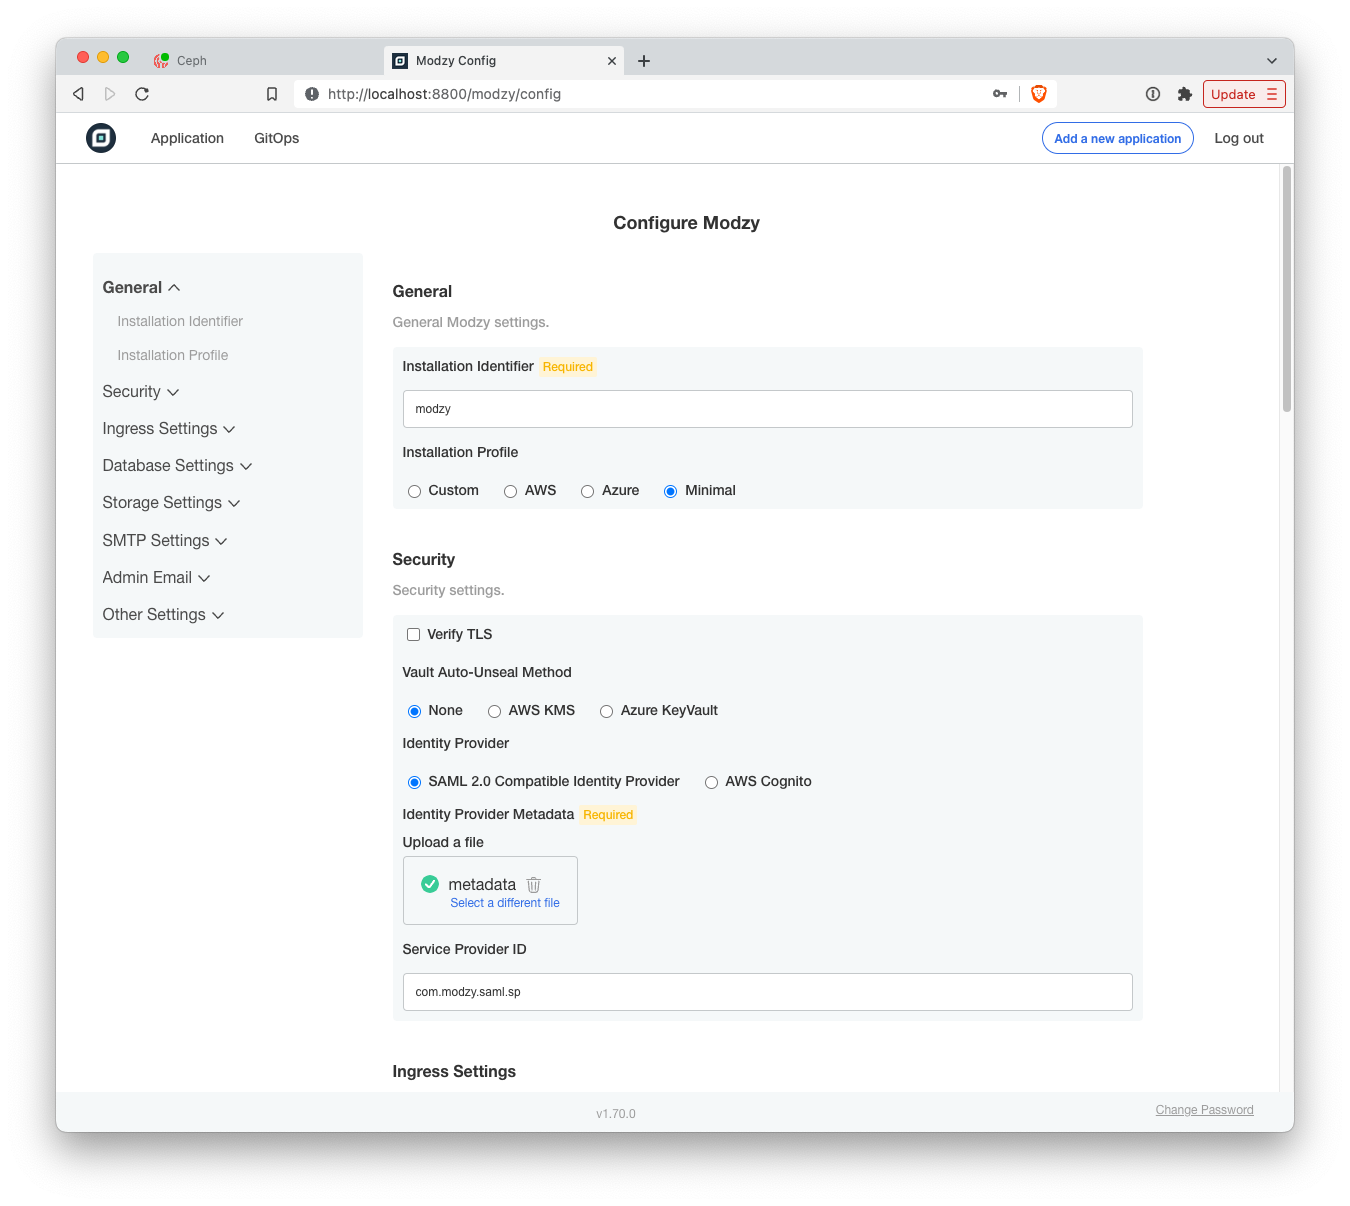Delete the uploaded metadata file with trash icon

point(534,885)
